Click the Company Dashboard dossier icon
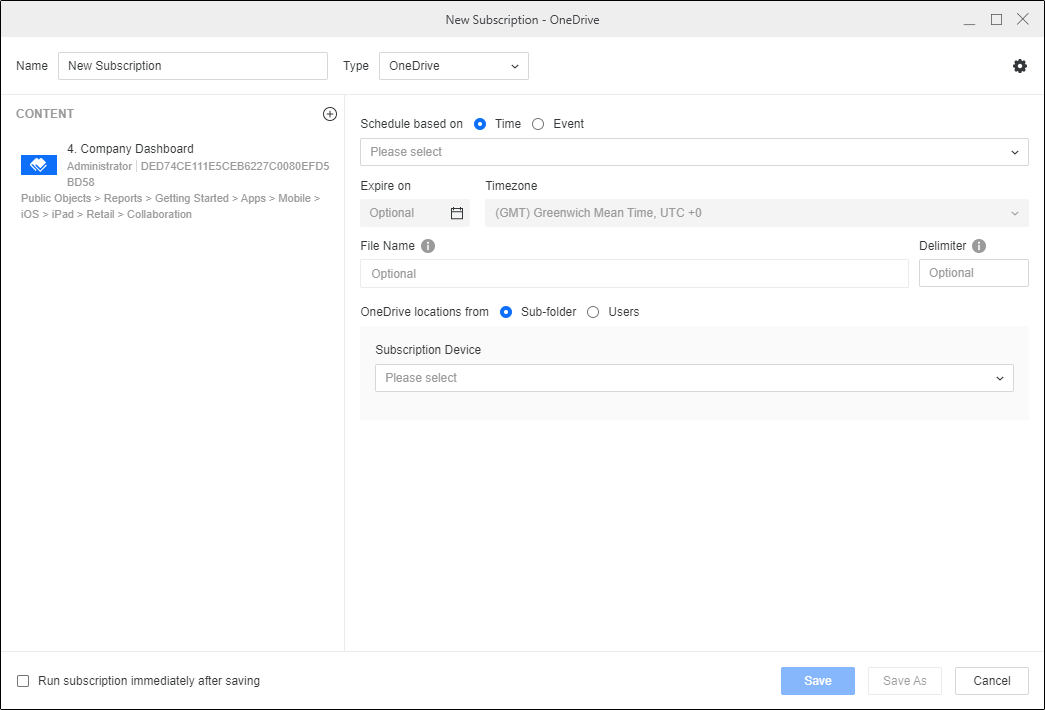The width and height of the screenshot is (1045, 710). click(x=39, y=165)
